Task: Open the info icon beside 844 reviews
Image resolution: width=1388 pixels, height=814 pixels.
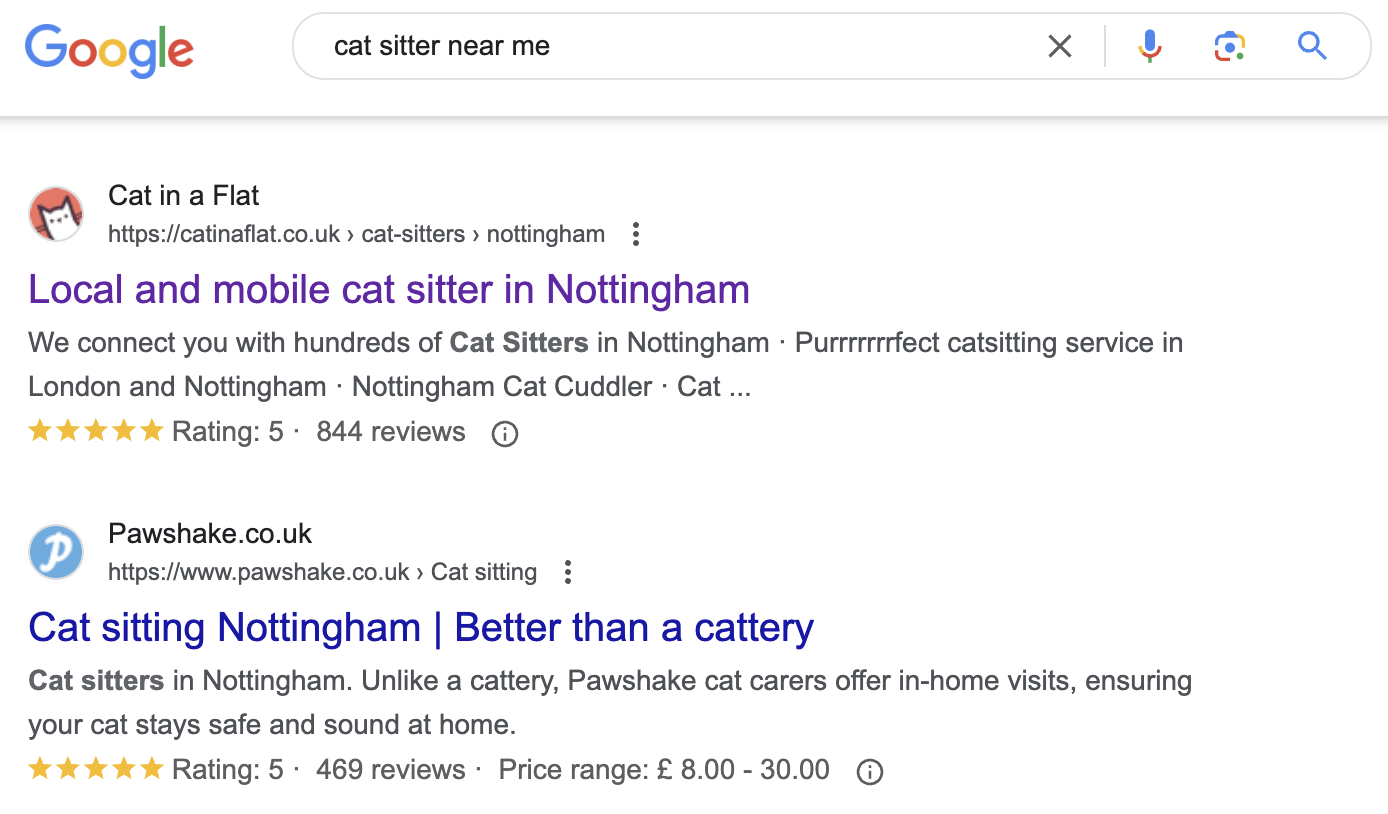Action: (x=504, y=433)
